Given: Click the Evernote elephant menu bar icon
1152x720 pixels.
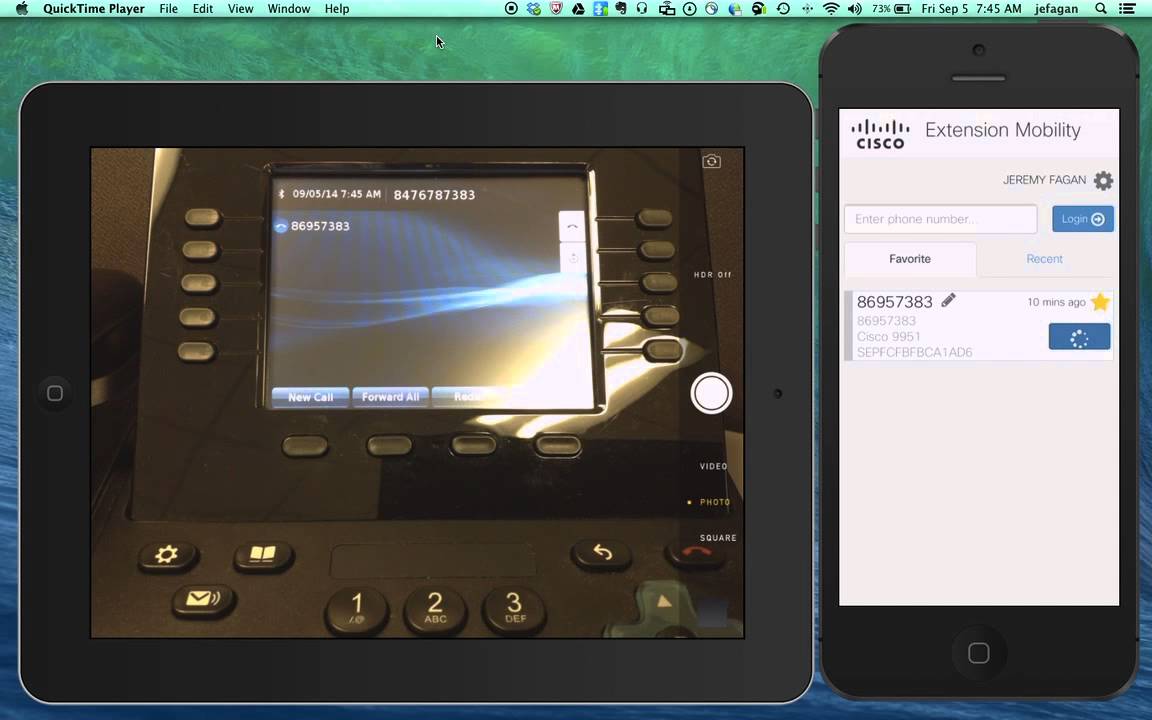Looking at the screenshot, I should click(621, 9).
